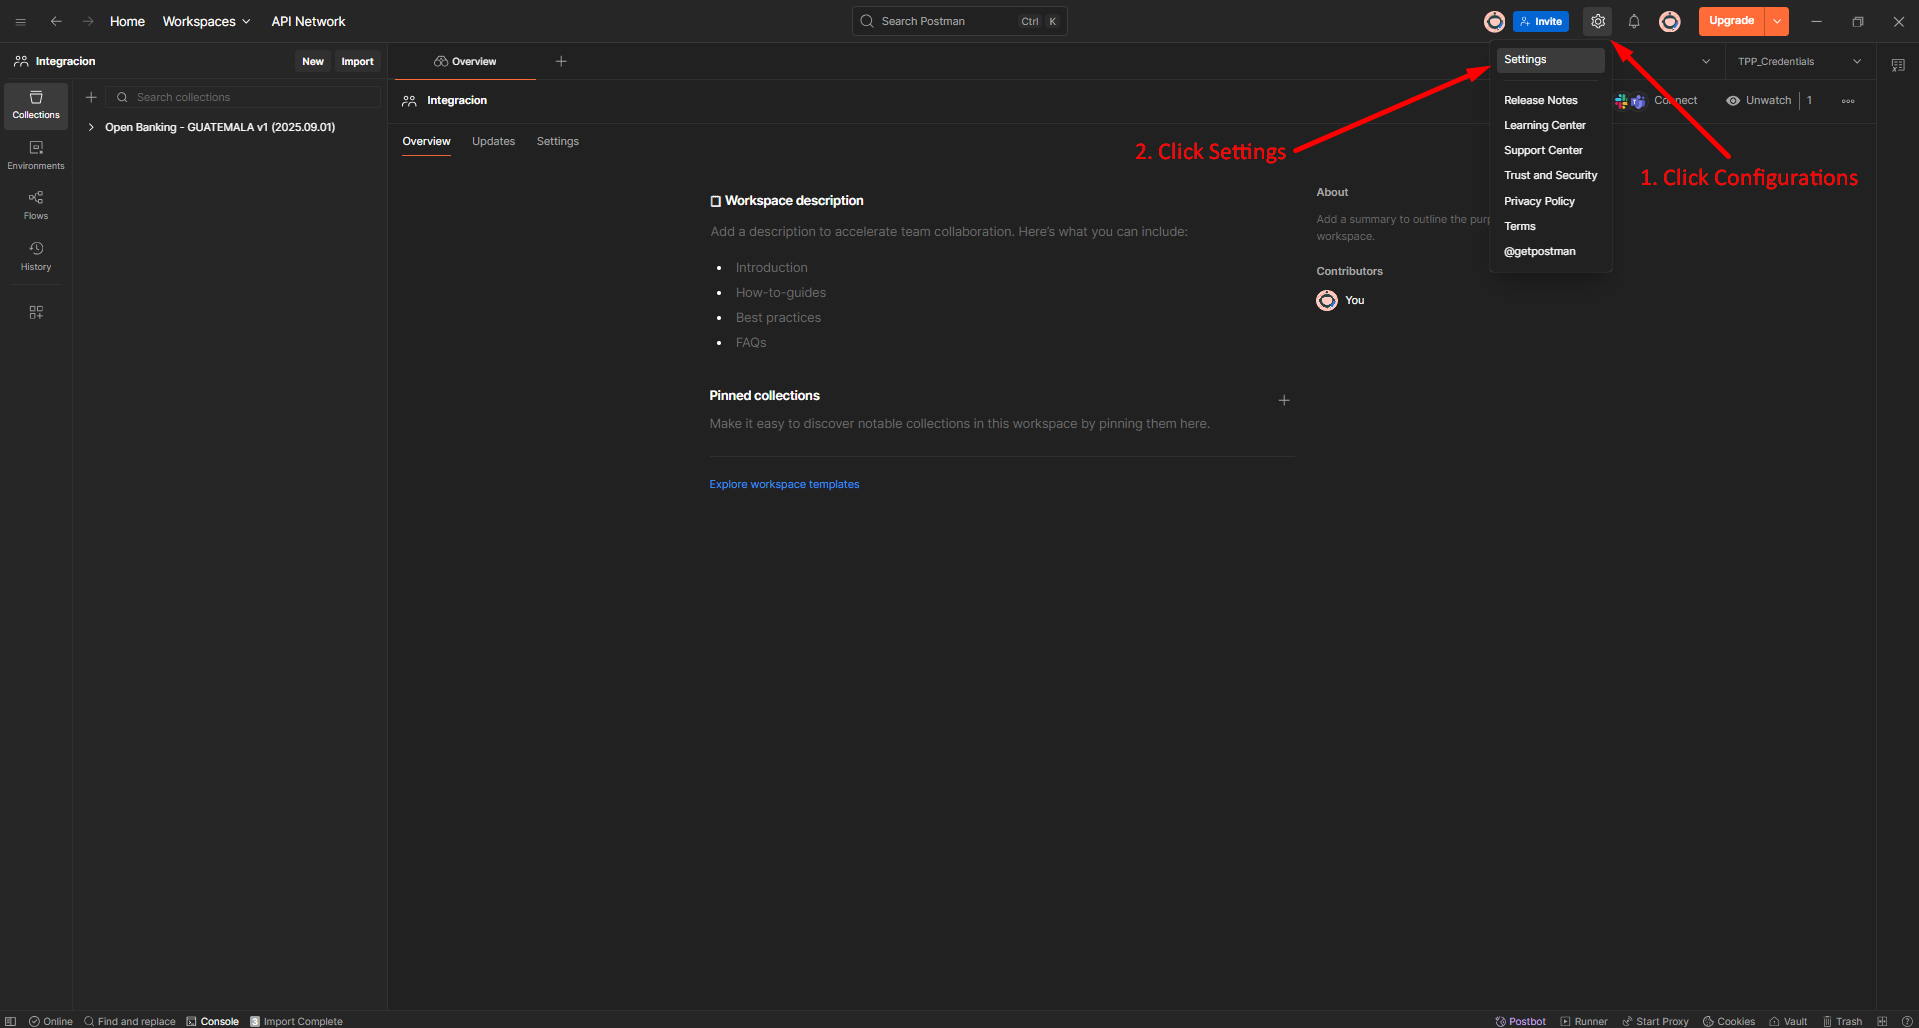Click the Import button
The width and height of the screenshot is (1919, 1028).
click(x=357, y=61)
